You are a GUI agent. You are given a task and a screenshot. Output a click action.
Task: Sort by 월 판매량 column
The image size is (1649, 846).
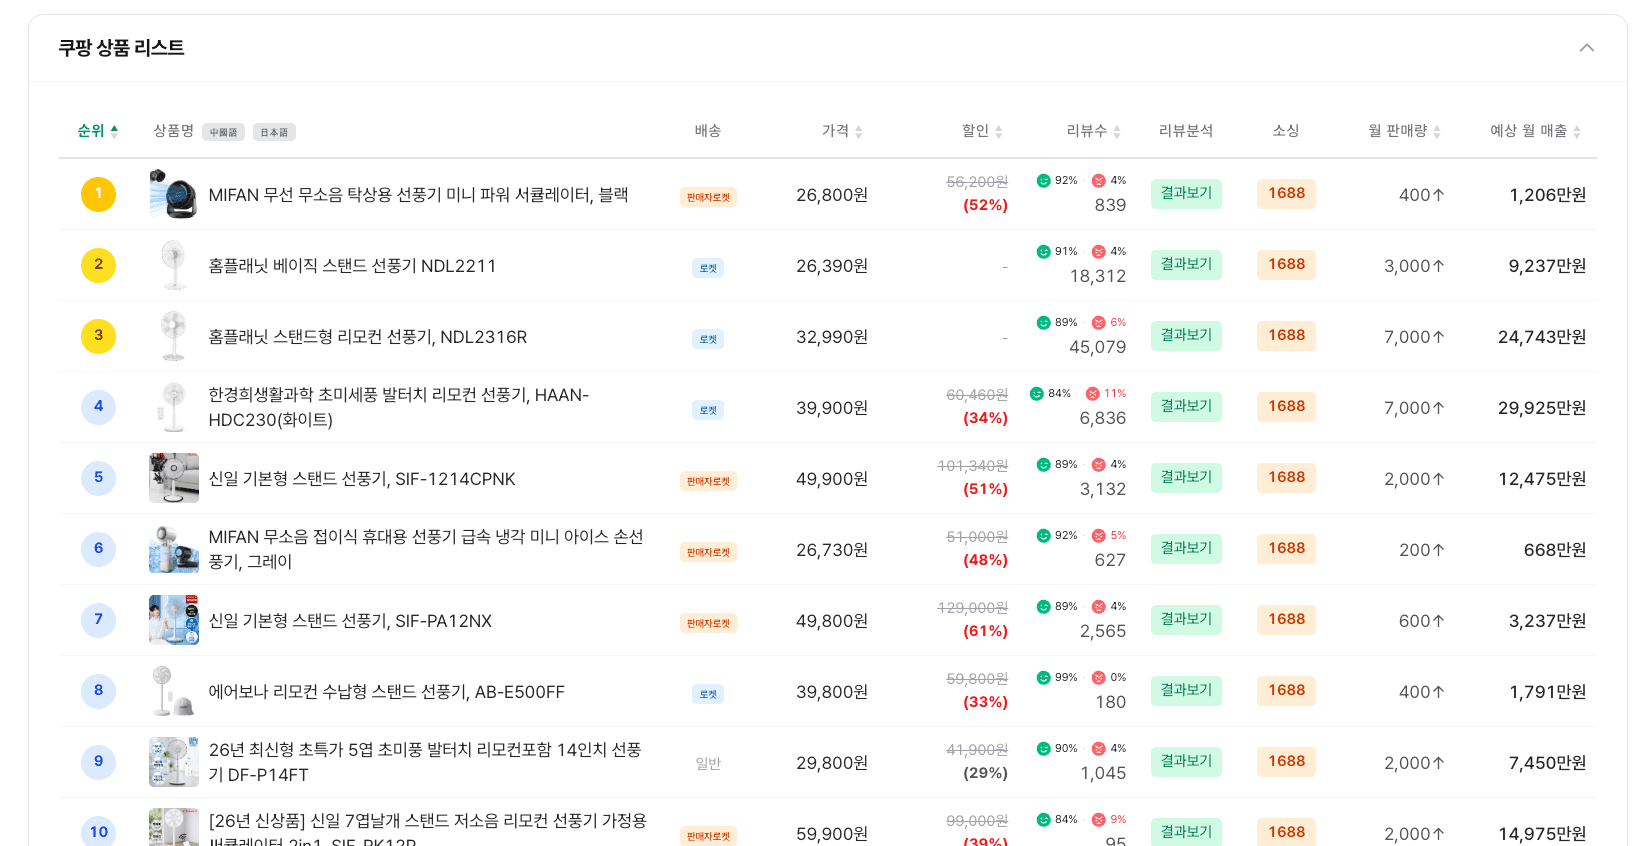coord(1404,131)
